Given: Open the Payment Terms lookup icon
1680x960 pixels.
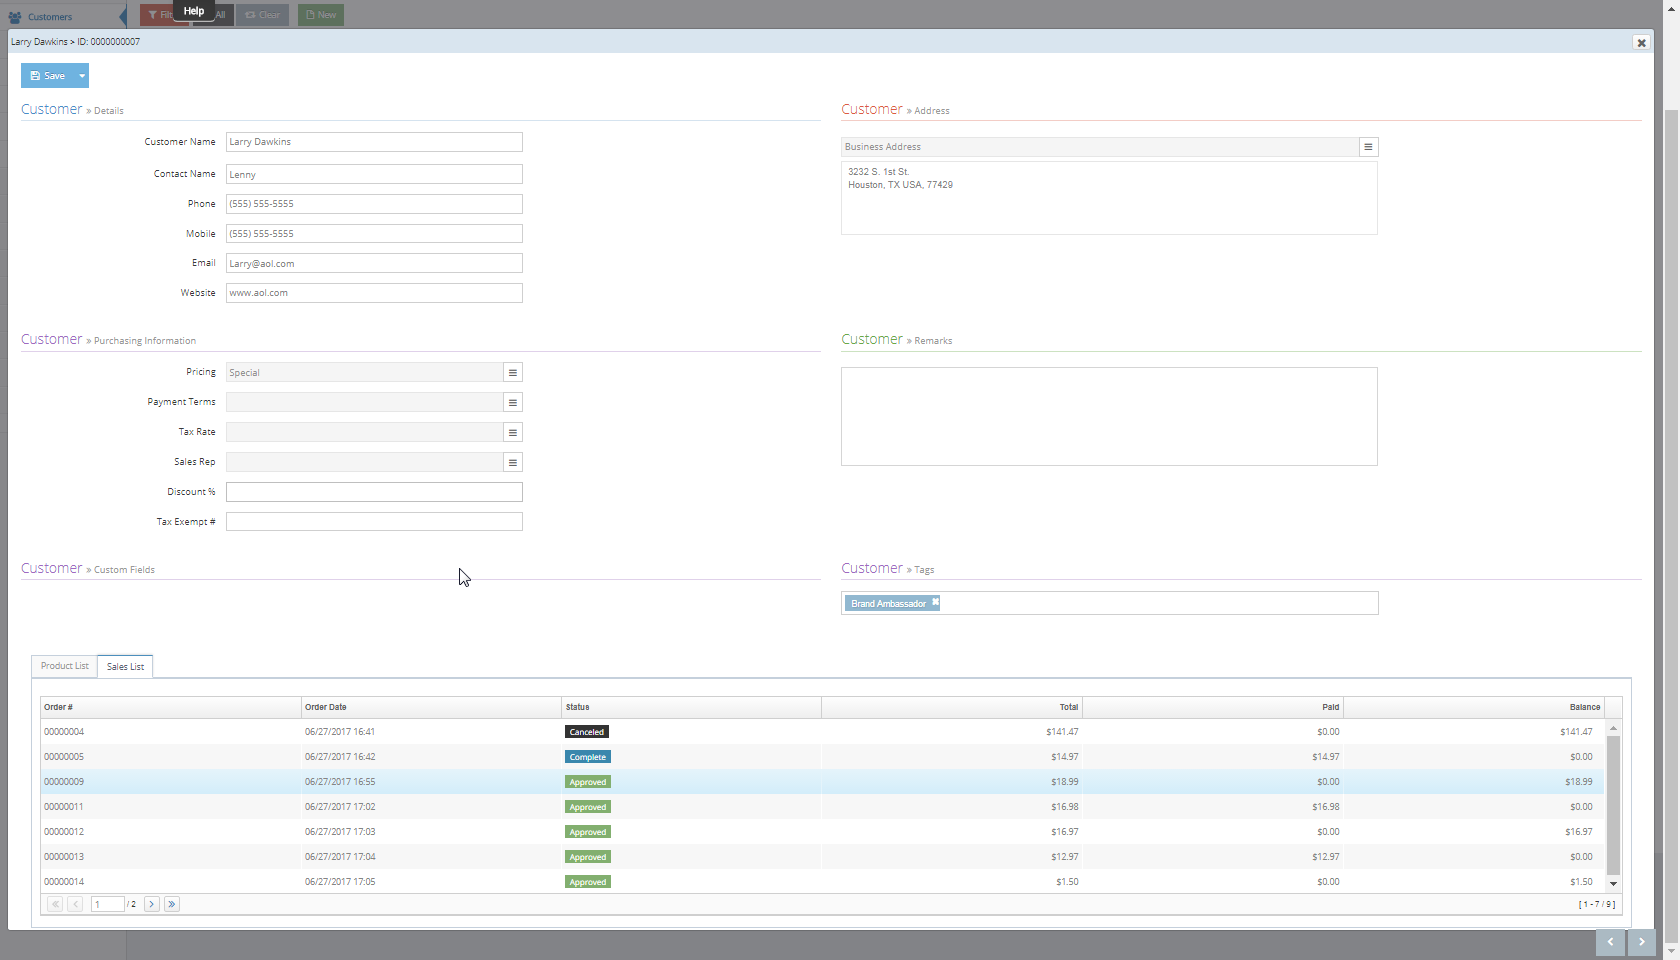Looking at the screenshot, I should pos(512,402).
